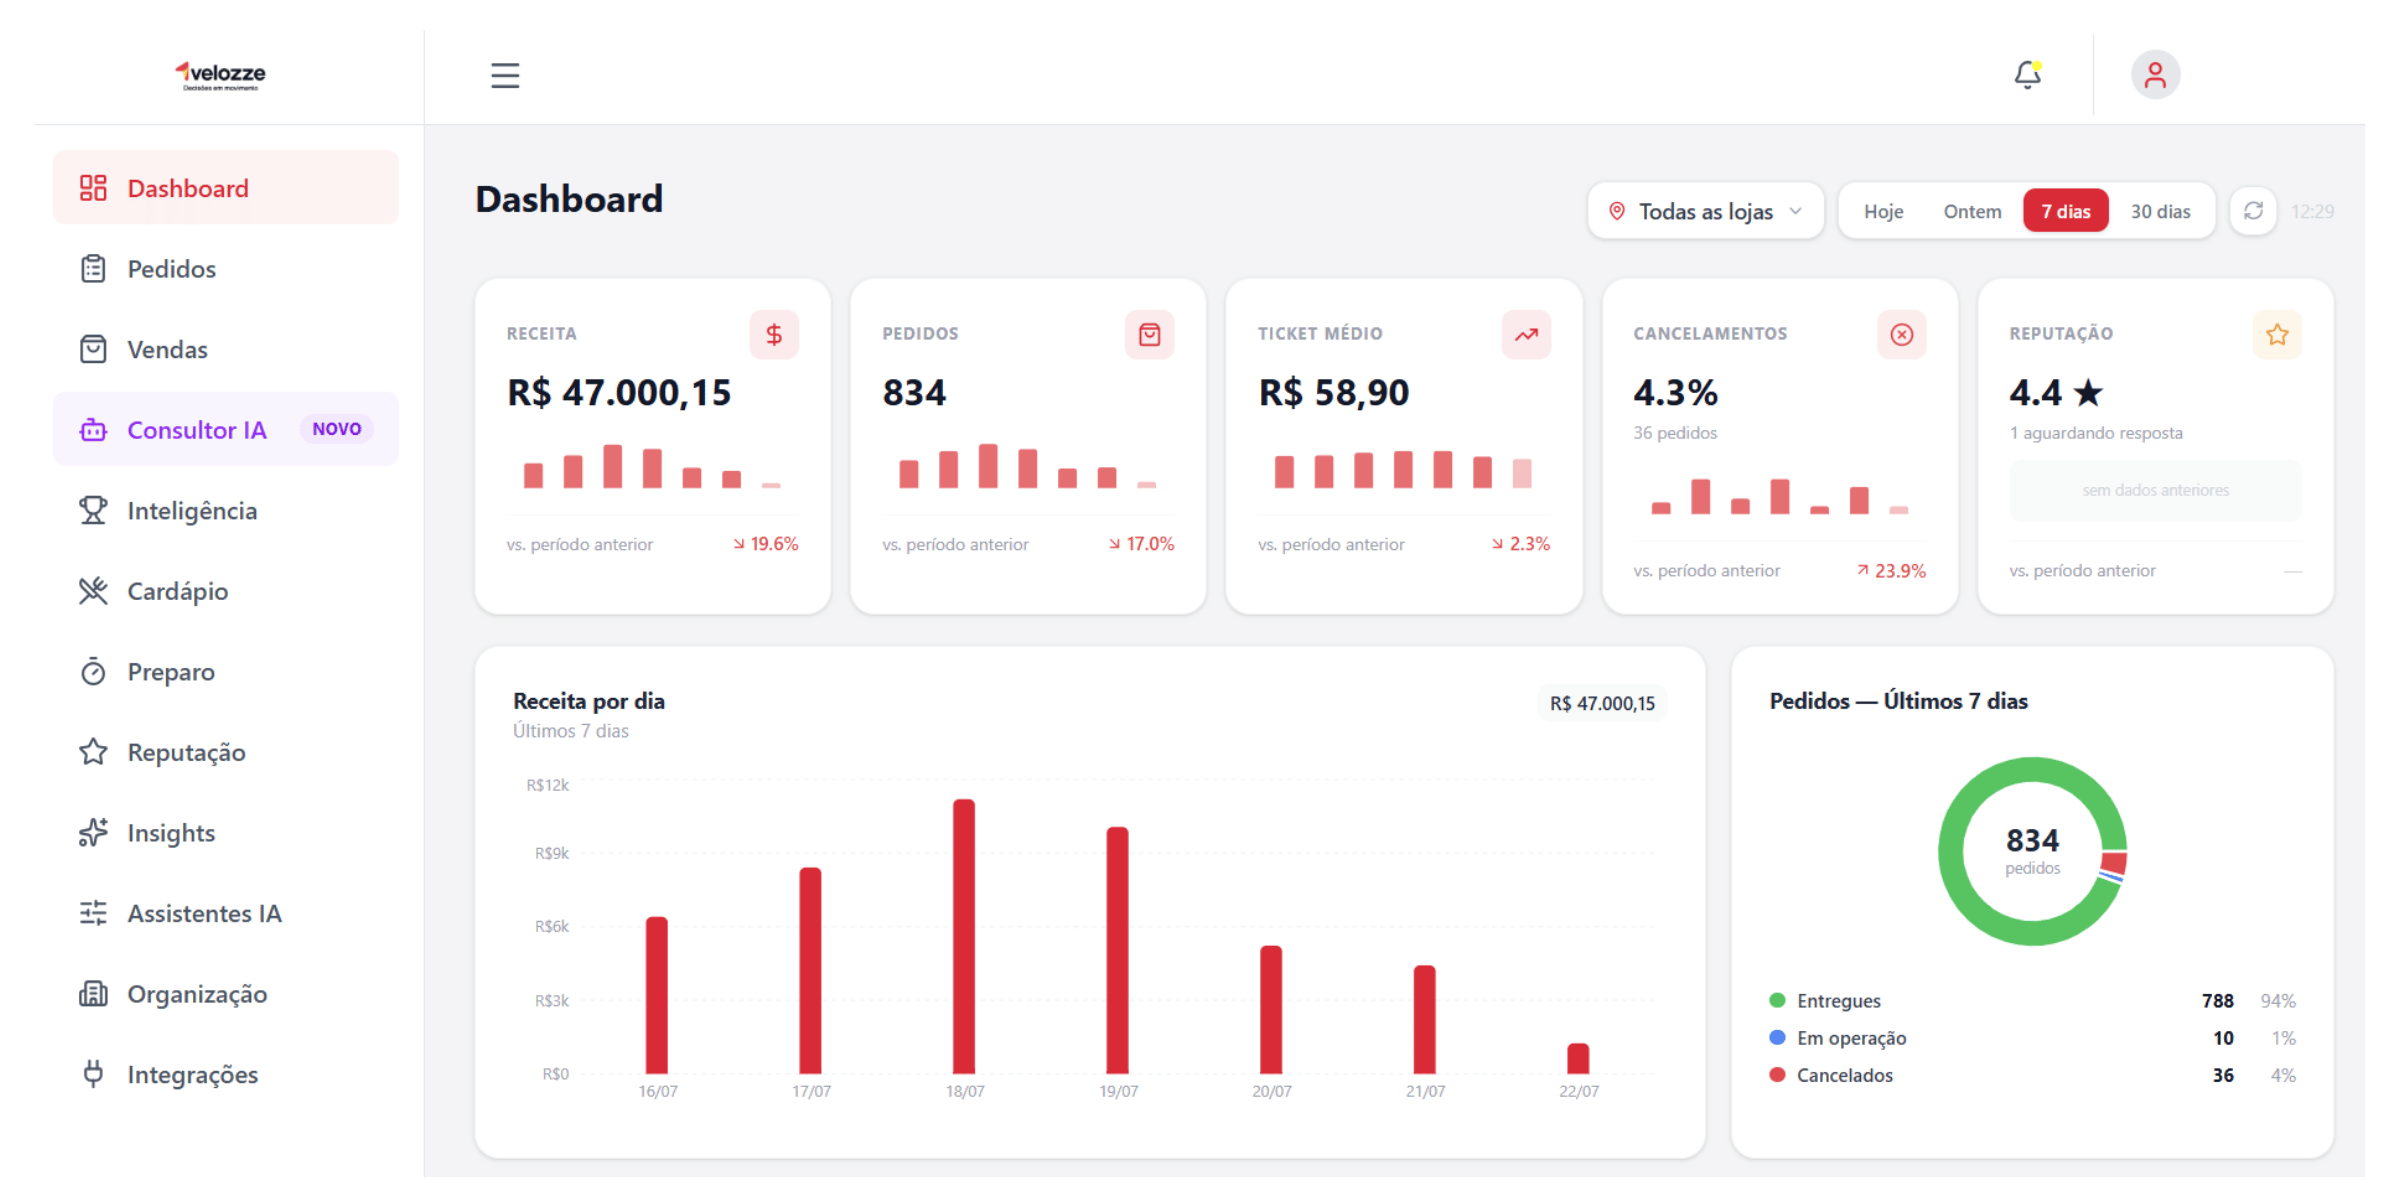
Task: Click the Ticket Médio value R$ 58,90
Action: [x=1334, y=393]
